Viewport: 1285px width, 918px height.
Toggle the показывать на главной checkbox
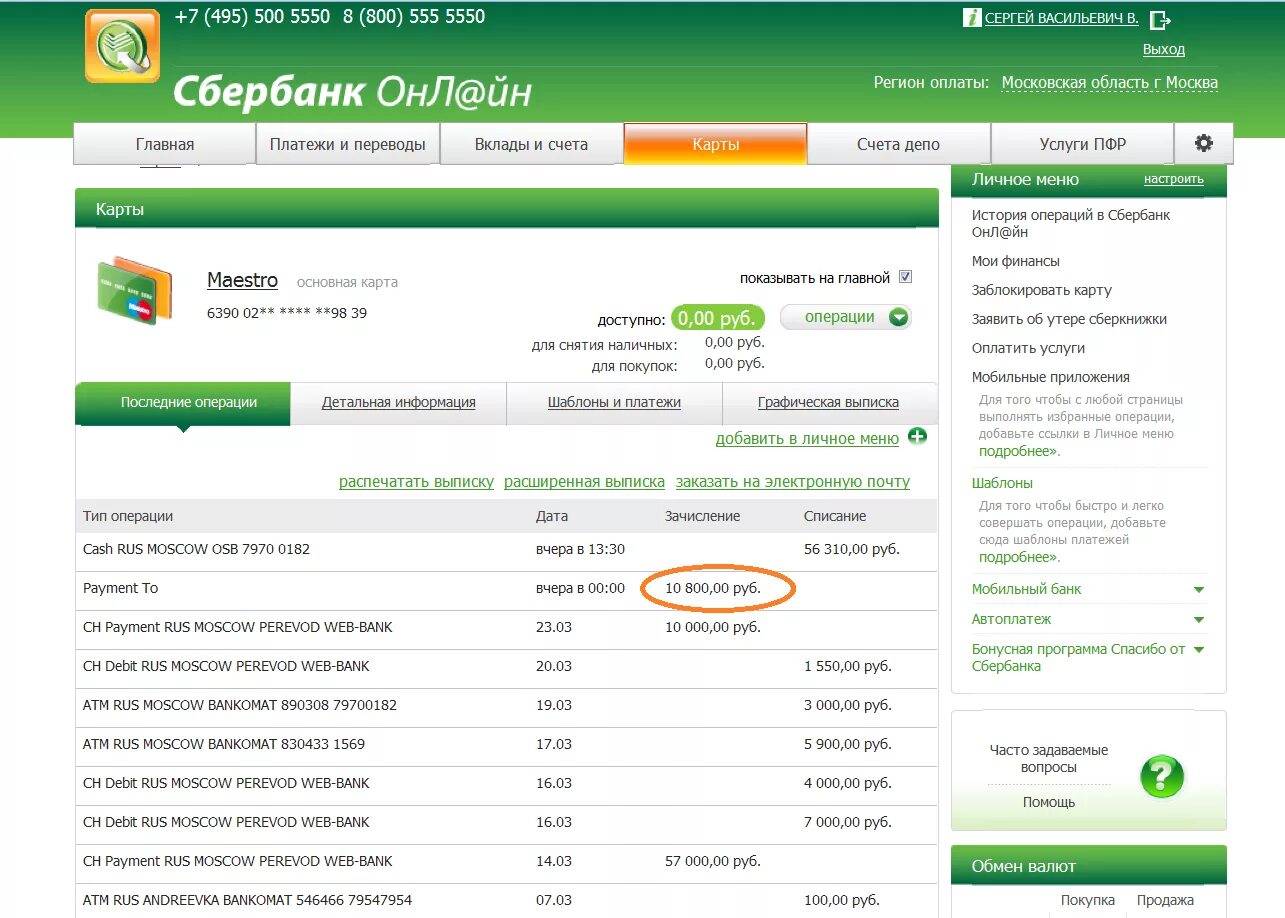905,277
